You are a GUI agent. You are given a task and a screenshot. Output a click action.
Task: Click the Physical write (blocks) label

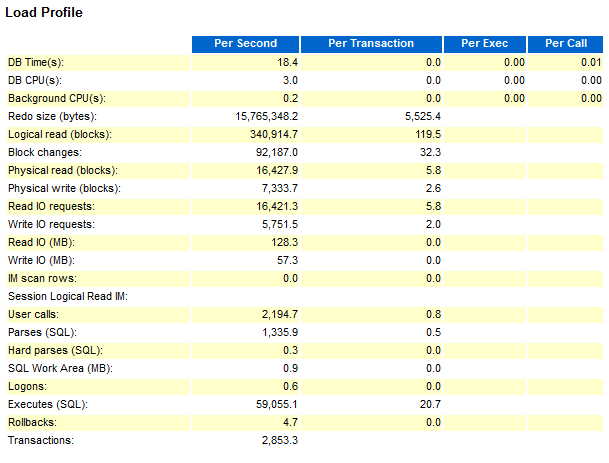pyautogui.click(x=64, y=188)
